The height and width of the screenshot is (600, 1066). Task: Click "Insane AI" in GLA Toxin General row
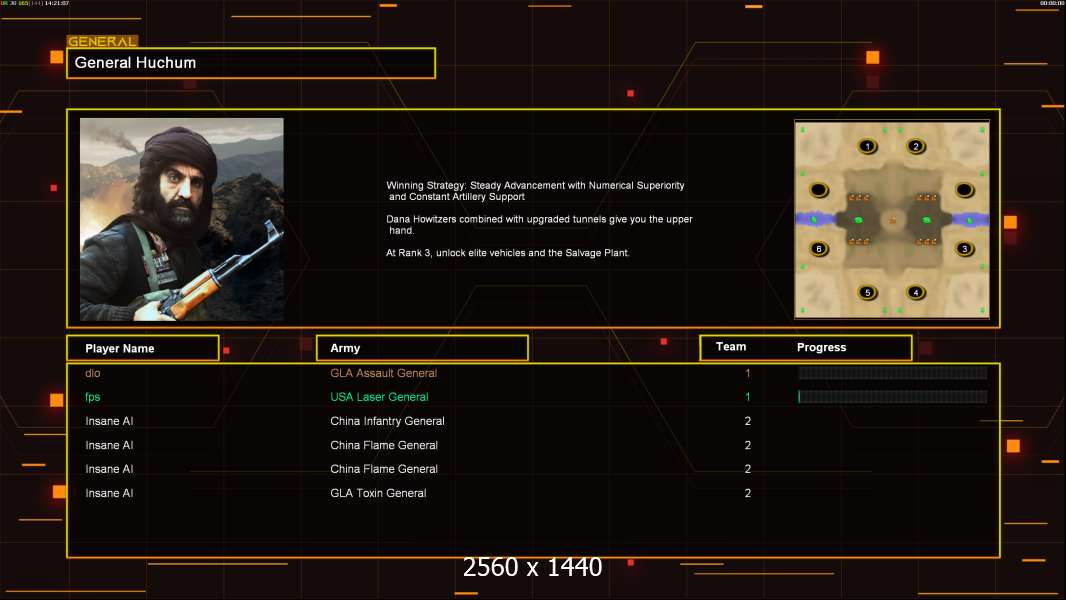click(109, 493)
